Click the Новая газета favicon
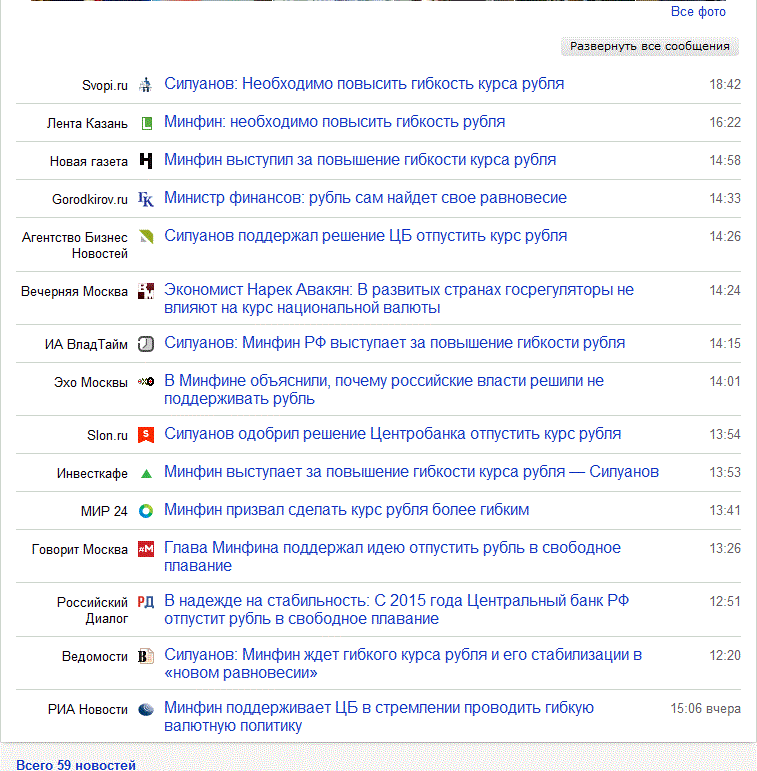Viewport: 757px width, 771px height. pos(146,161)
